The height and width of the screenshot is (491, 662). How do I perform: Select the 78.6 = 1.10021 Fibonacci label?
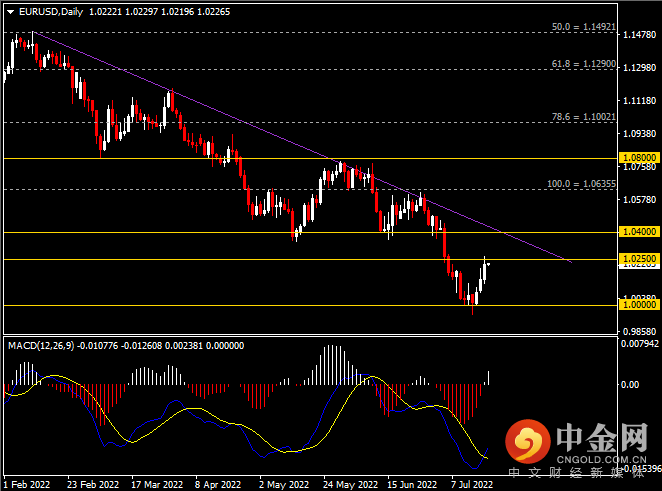click(583, 117)
